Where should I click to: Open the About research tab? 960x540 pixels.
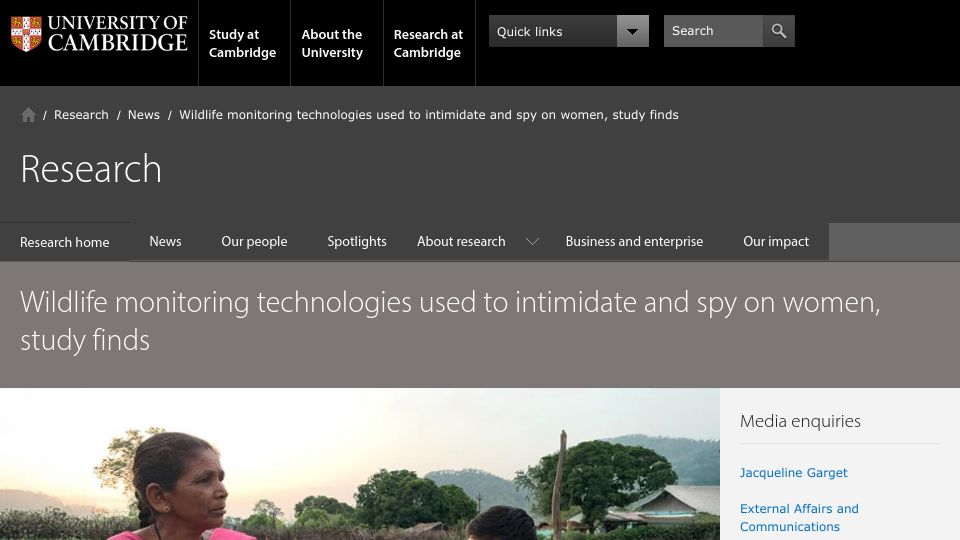[x=461, y=242]
